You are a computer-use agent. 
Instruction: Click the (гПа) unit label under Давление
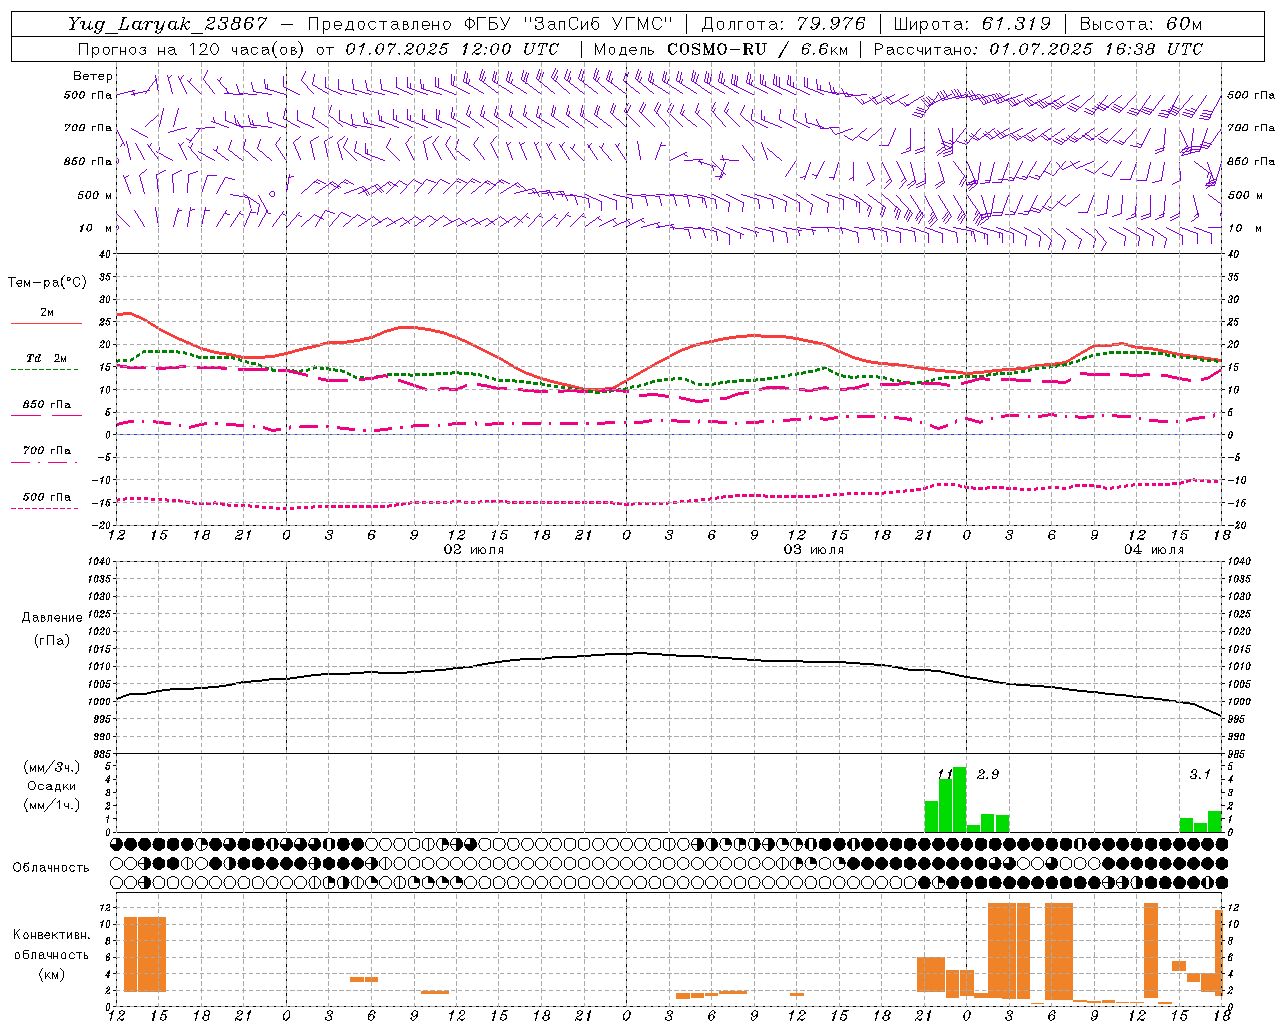coord(52,640)
